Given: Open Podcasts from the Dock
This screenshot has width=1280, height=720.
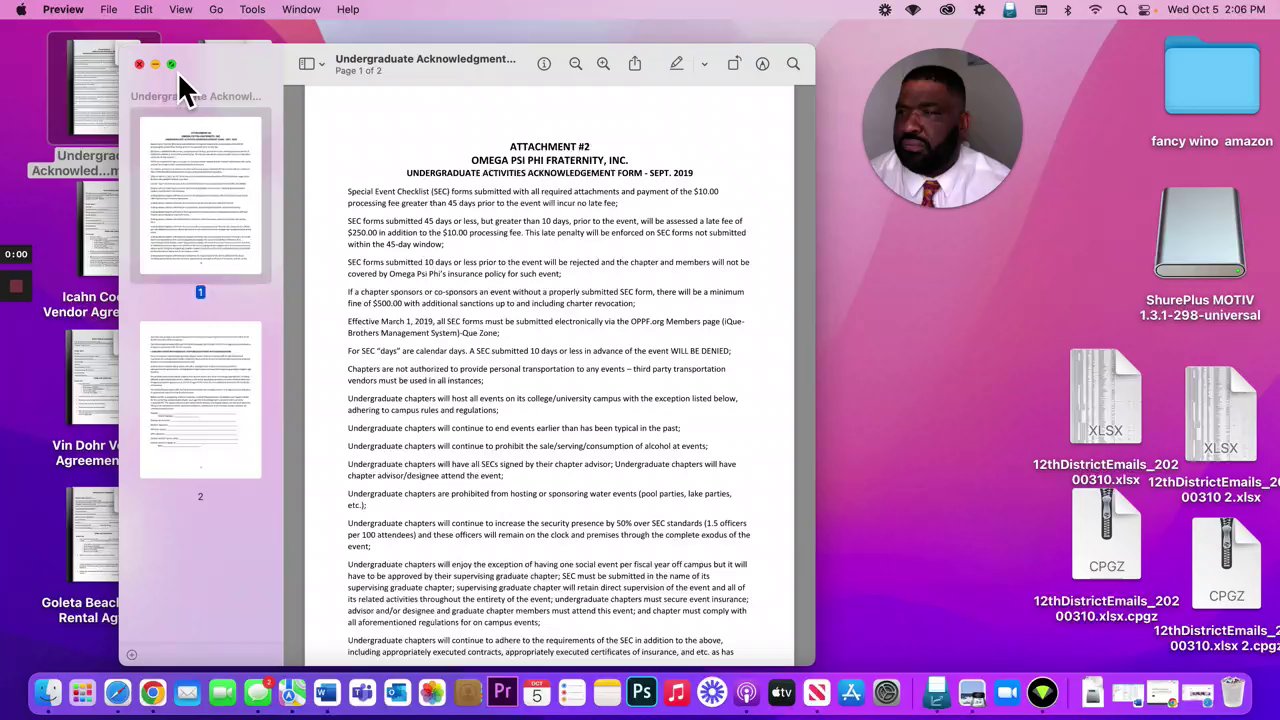Looking at the screenshot, I should tap(747, 692).
